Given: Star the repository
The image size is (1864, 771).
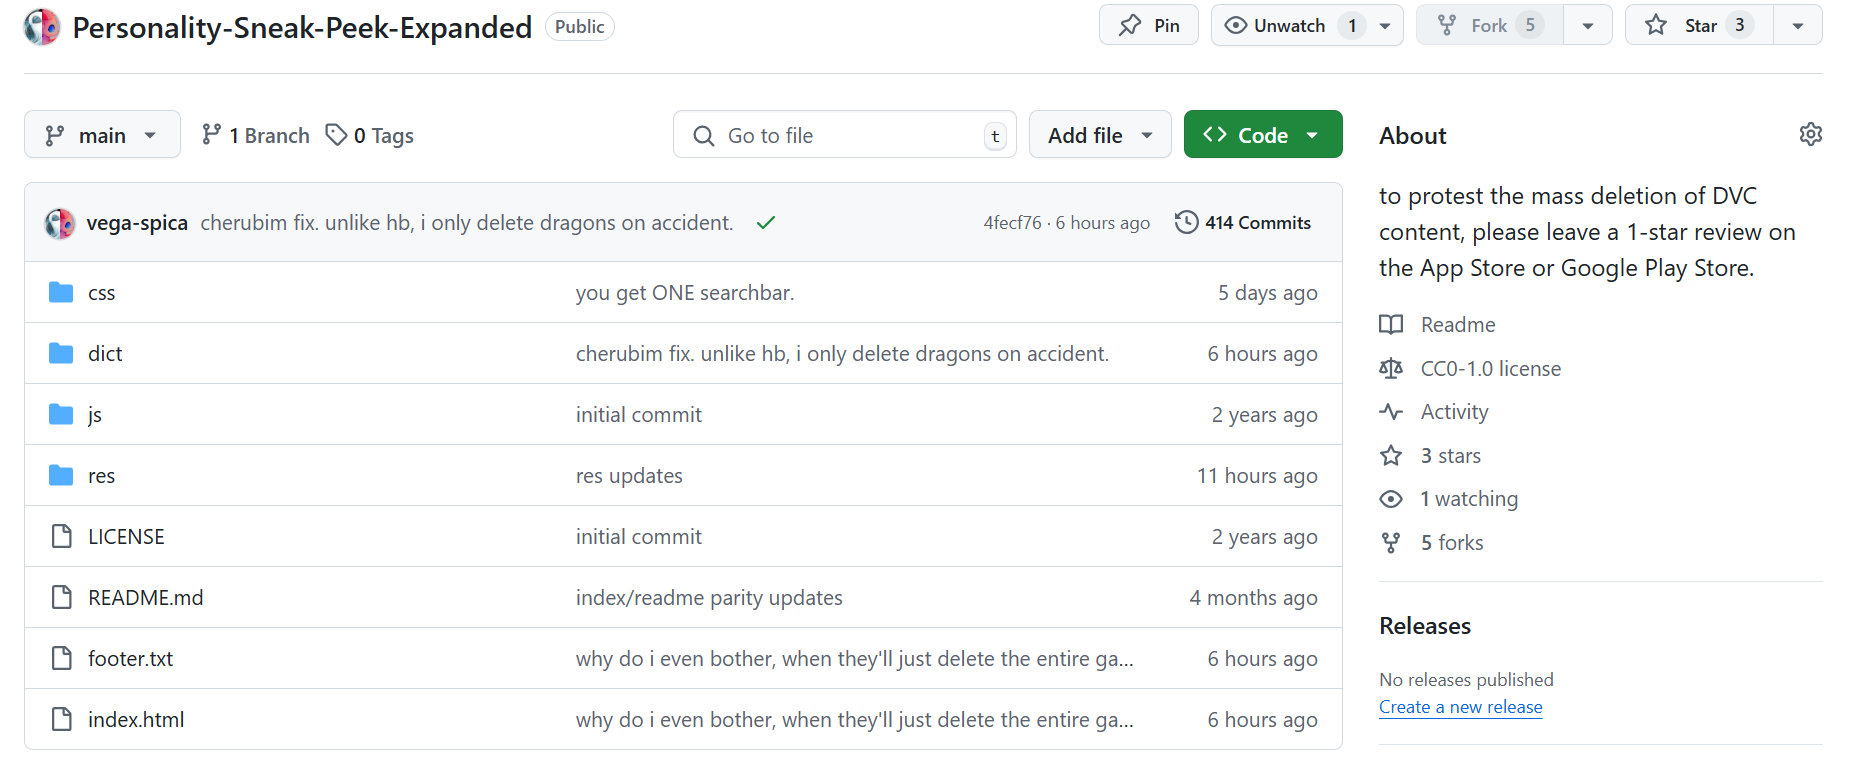Looking at the screenshot, I should [1700, 26].
